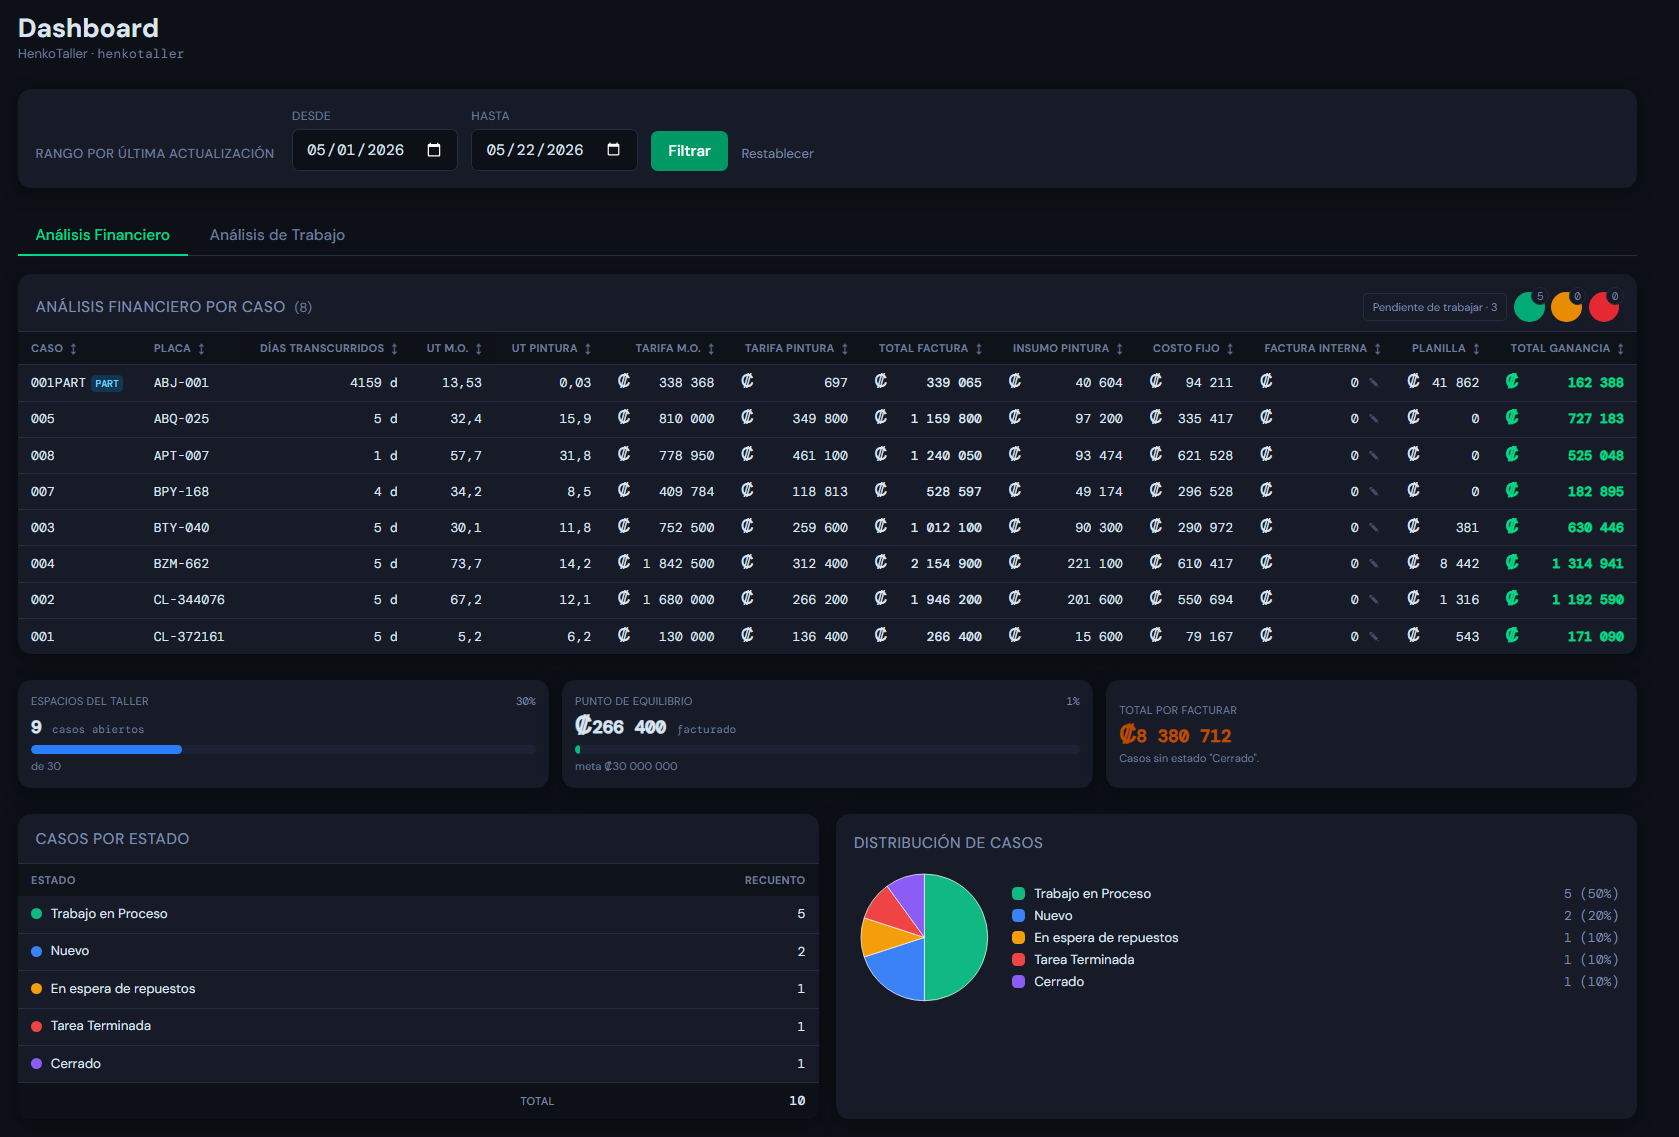Edit Factura Interna for plate BPY-168

click(x=1374, y=492)
